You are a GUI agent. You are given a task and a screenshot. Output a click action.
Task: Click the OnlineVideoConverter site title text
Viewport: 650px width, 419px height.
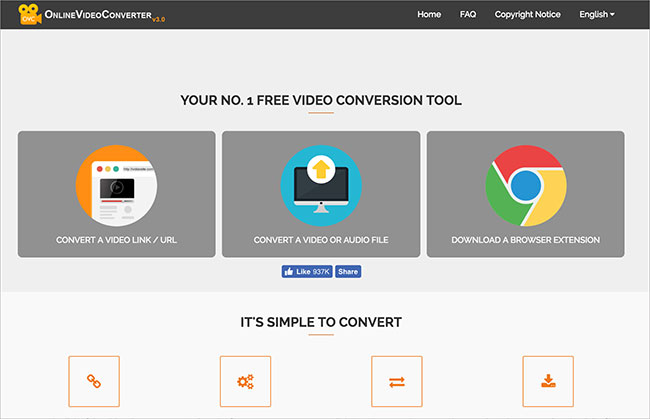98,15
